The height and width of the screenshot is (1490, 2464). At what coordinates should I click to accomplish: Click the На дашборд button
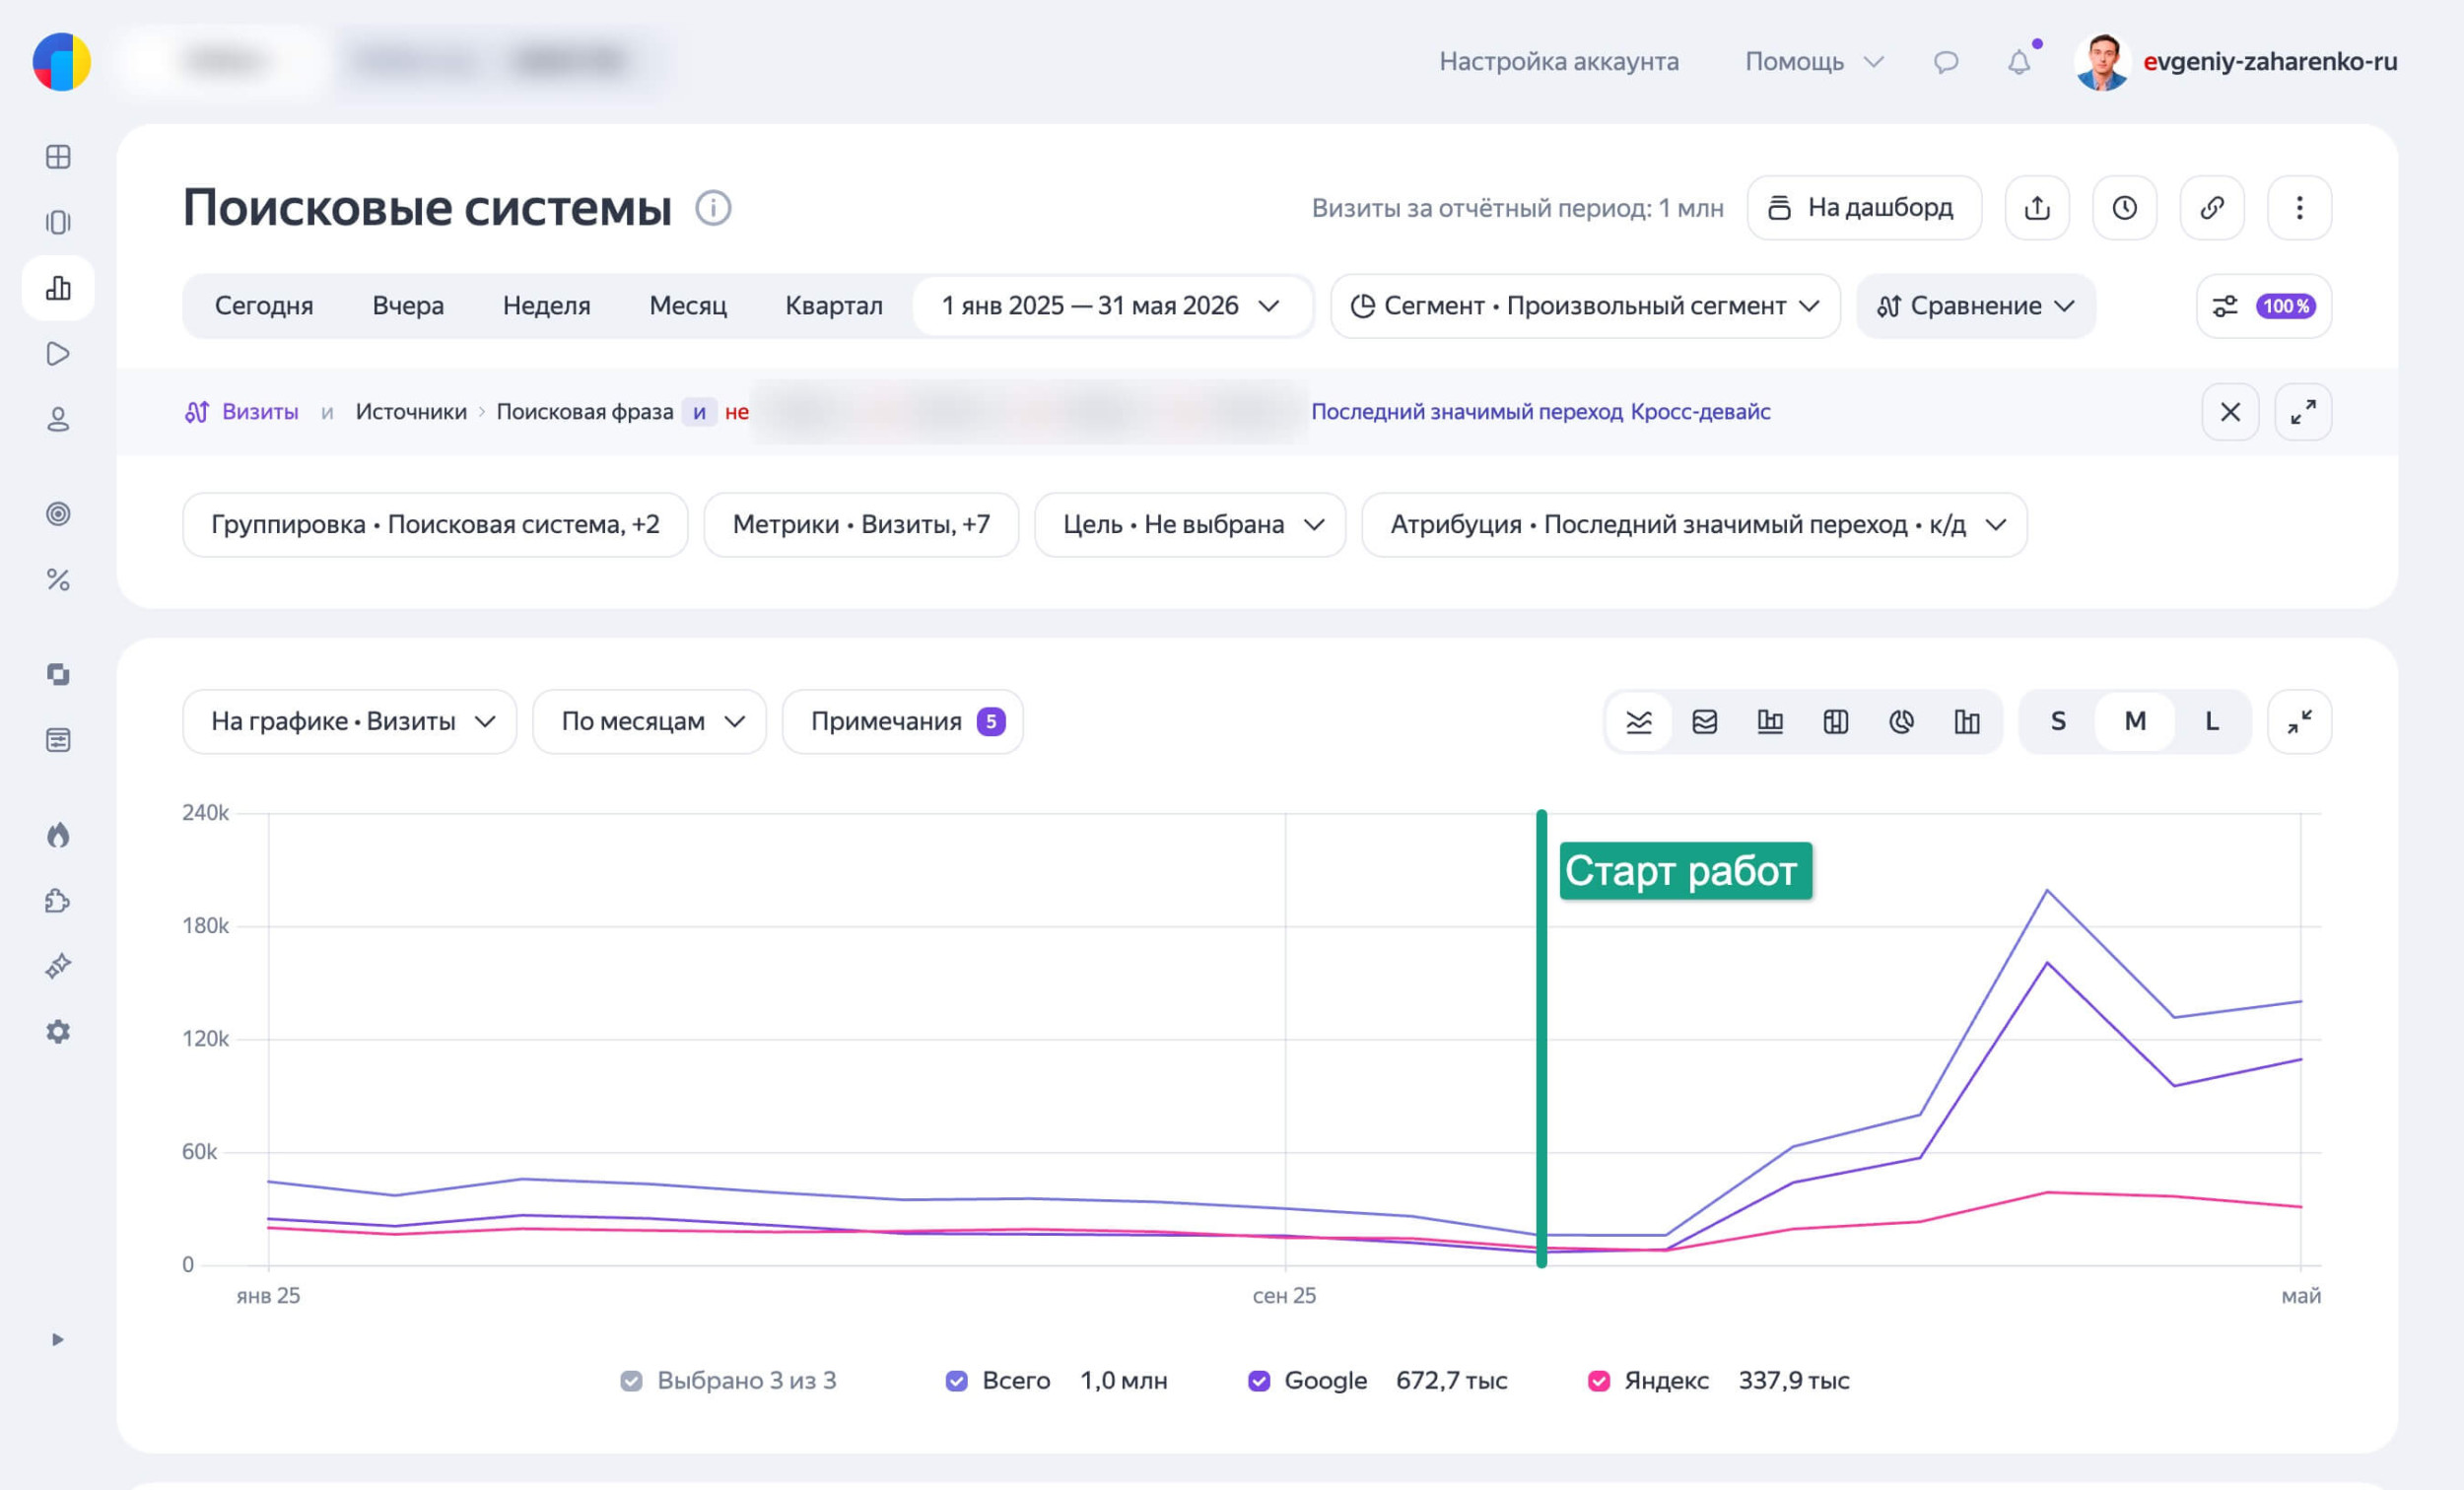pos(1864,208)
